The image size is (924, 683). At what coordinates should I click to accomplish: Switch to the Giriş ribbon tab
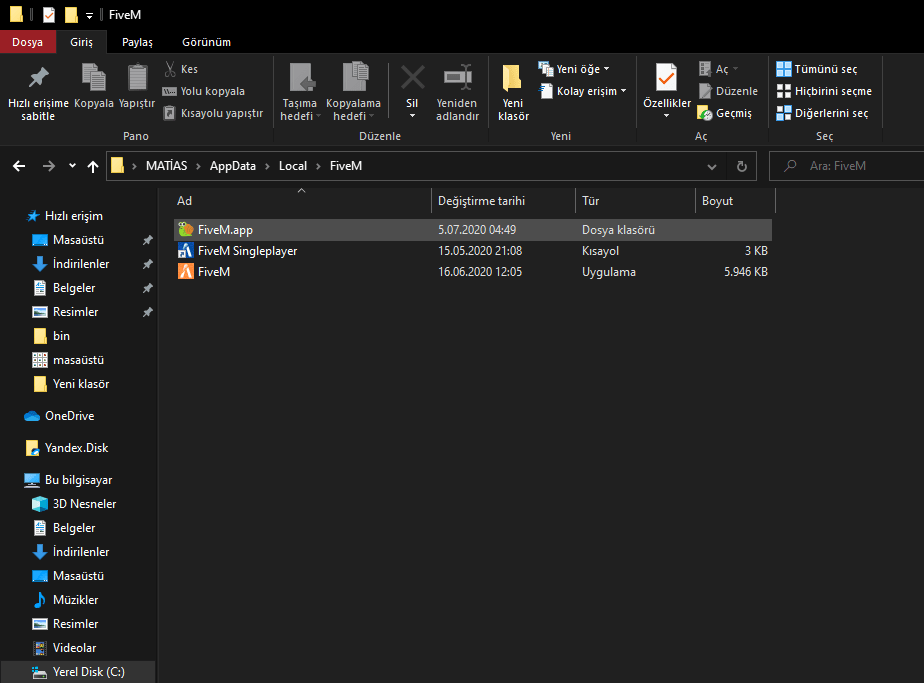click(x=81, y=42)
